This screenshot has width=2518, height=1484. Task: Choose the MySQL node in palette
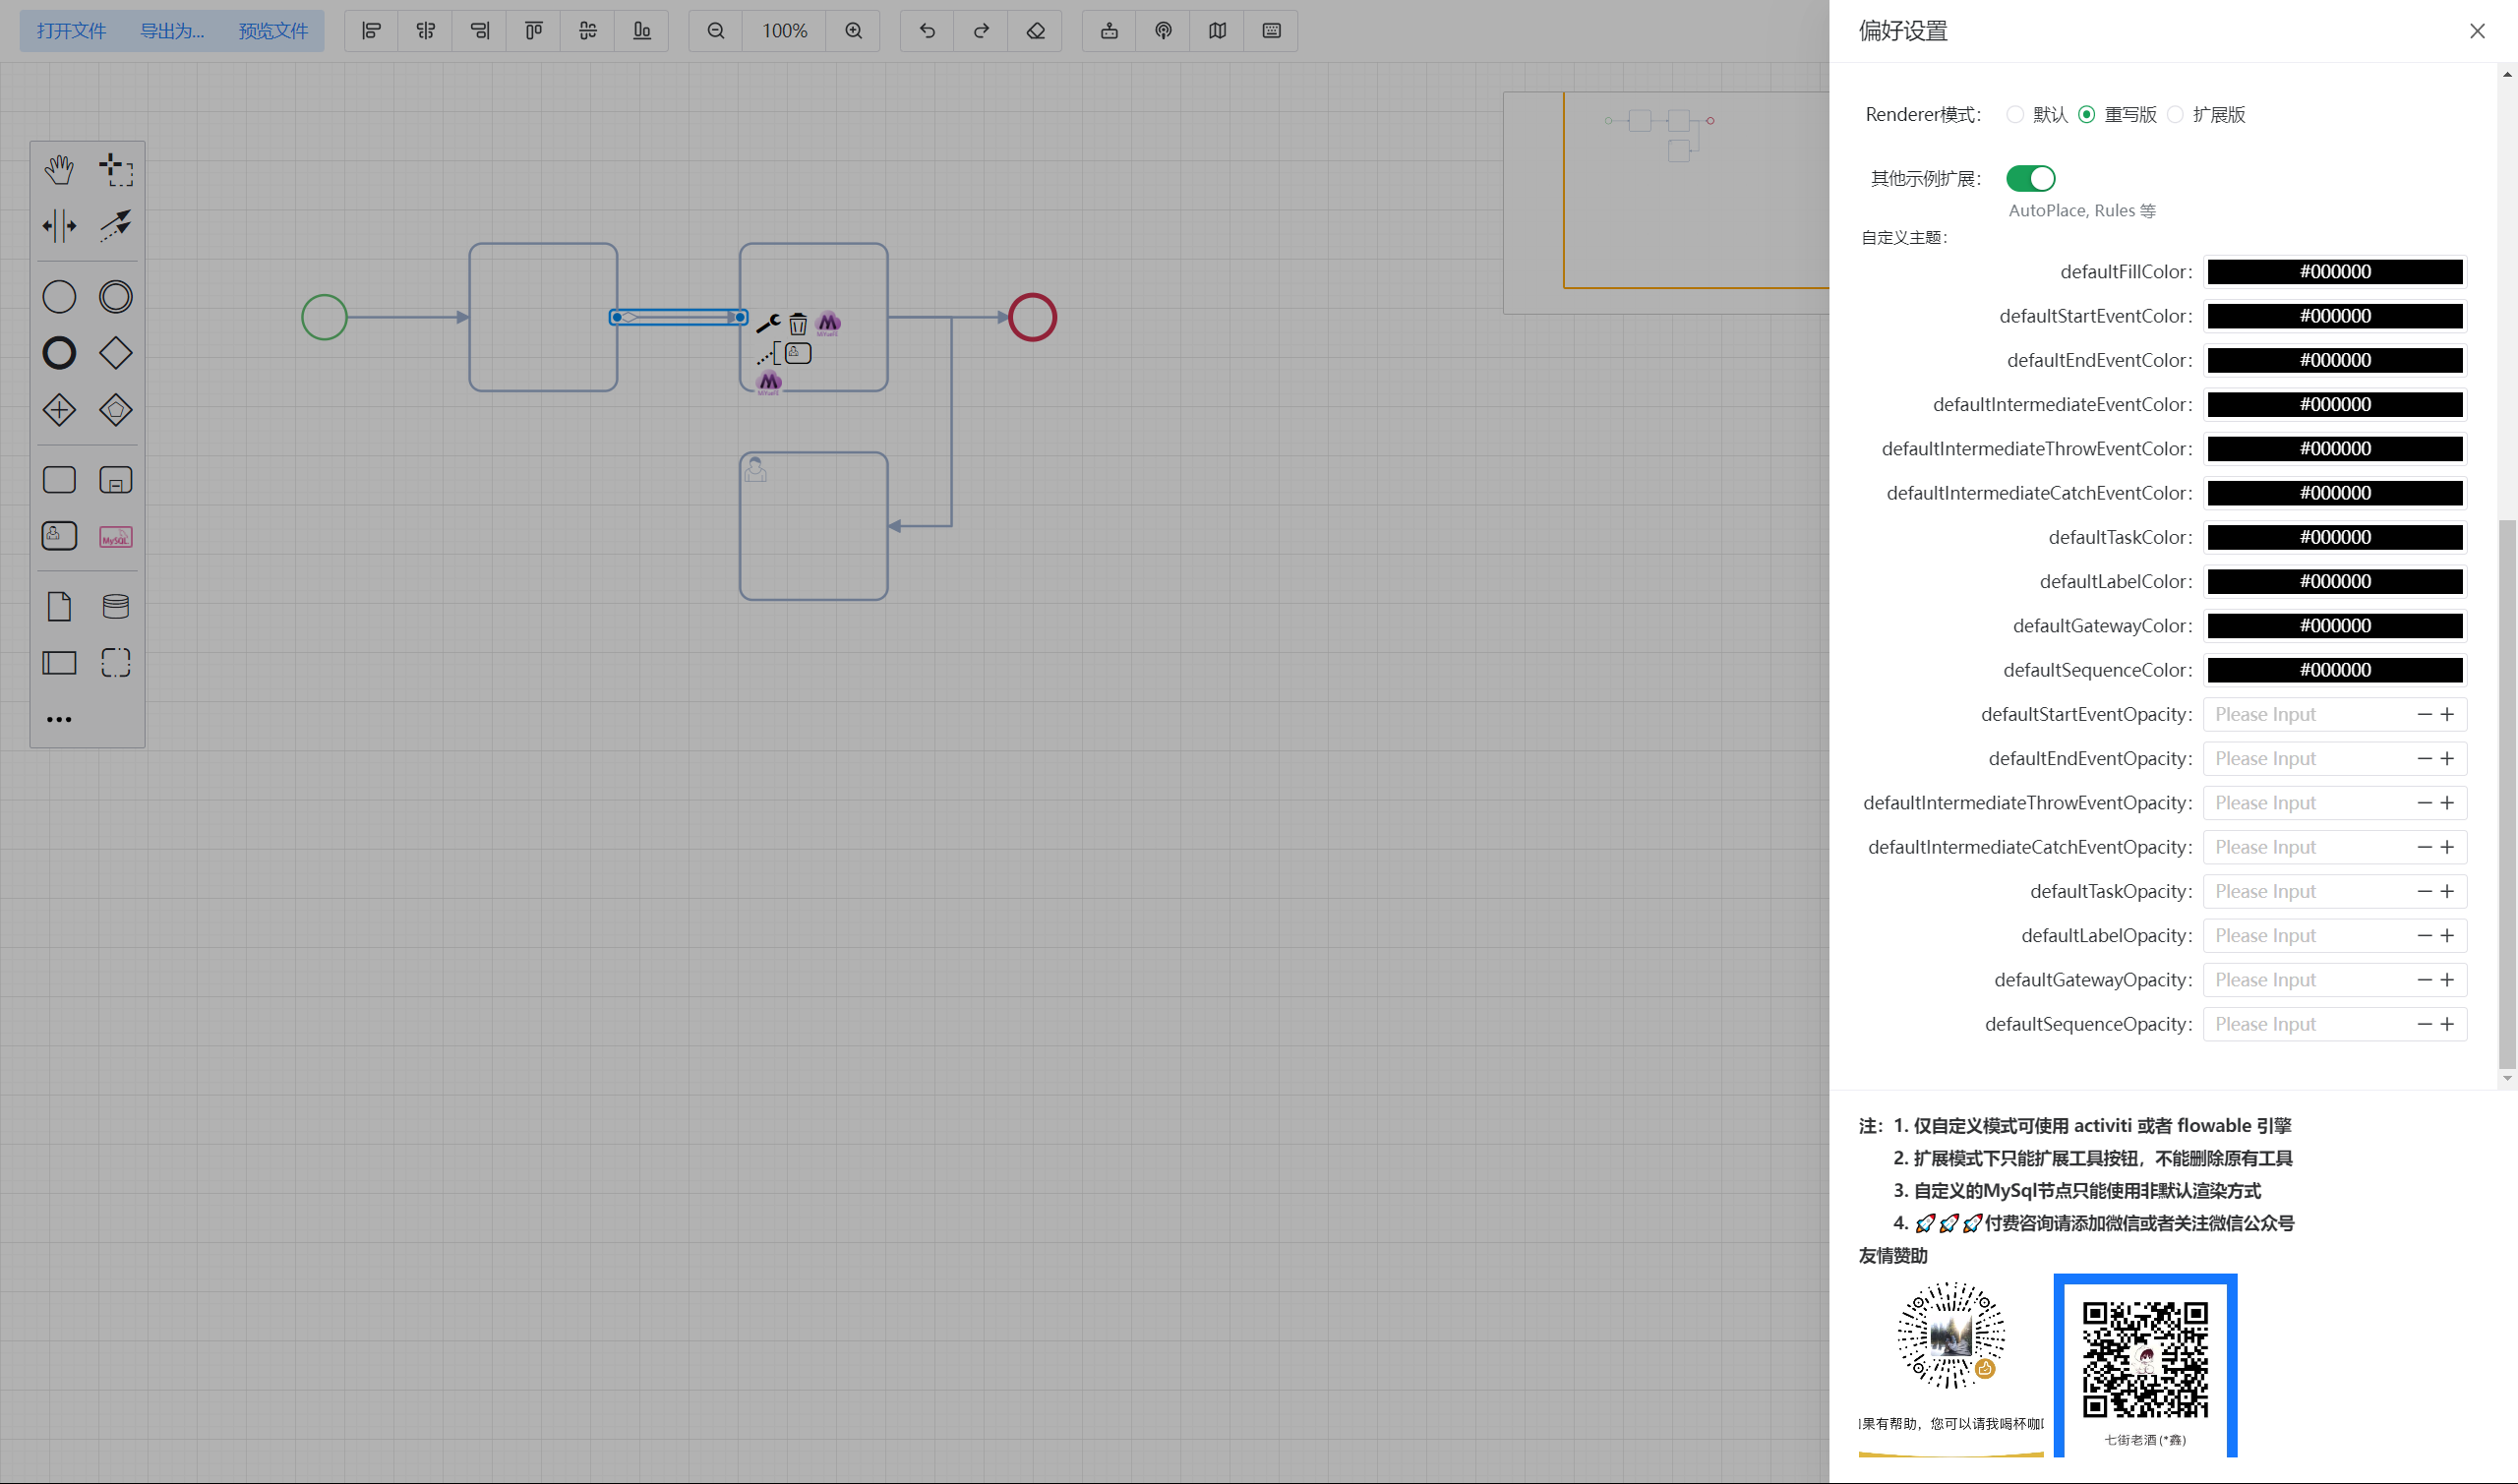click(115, 537)
